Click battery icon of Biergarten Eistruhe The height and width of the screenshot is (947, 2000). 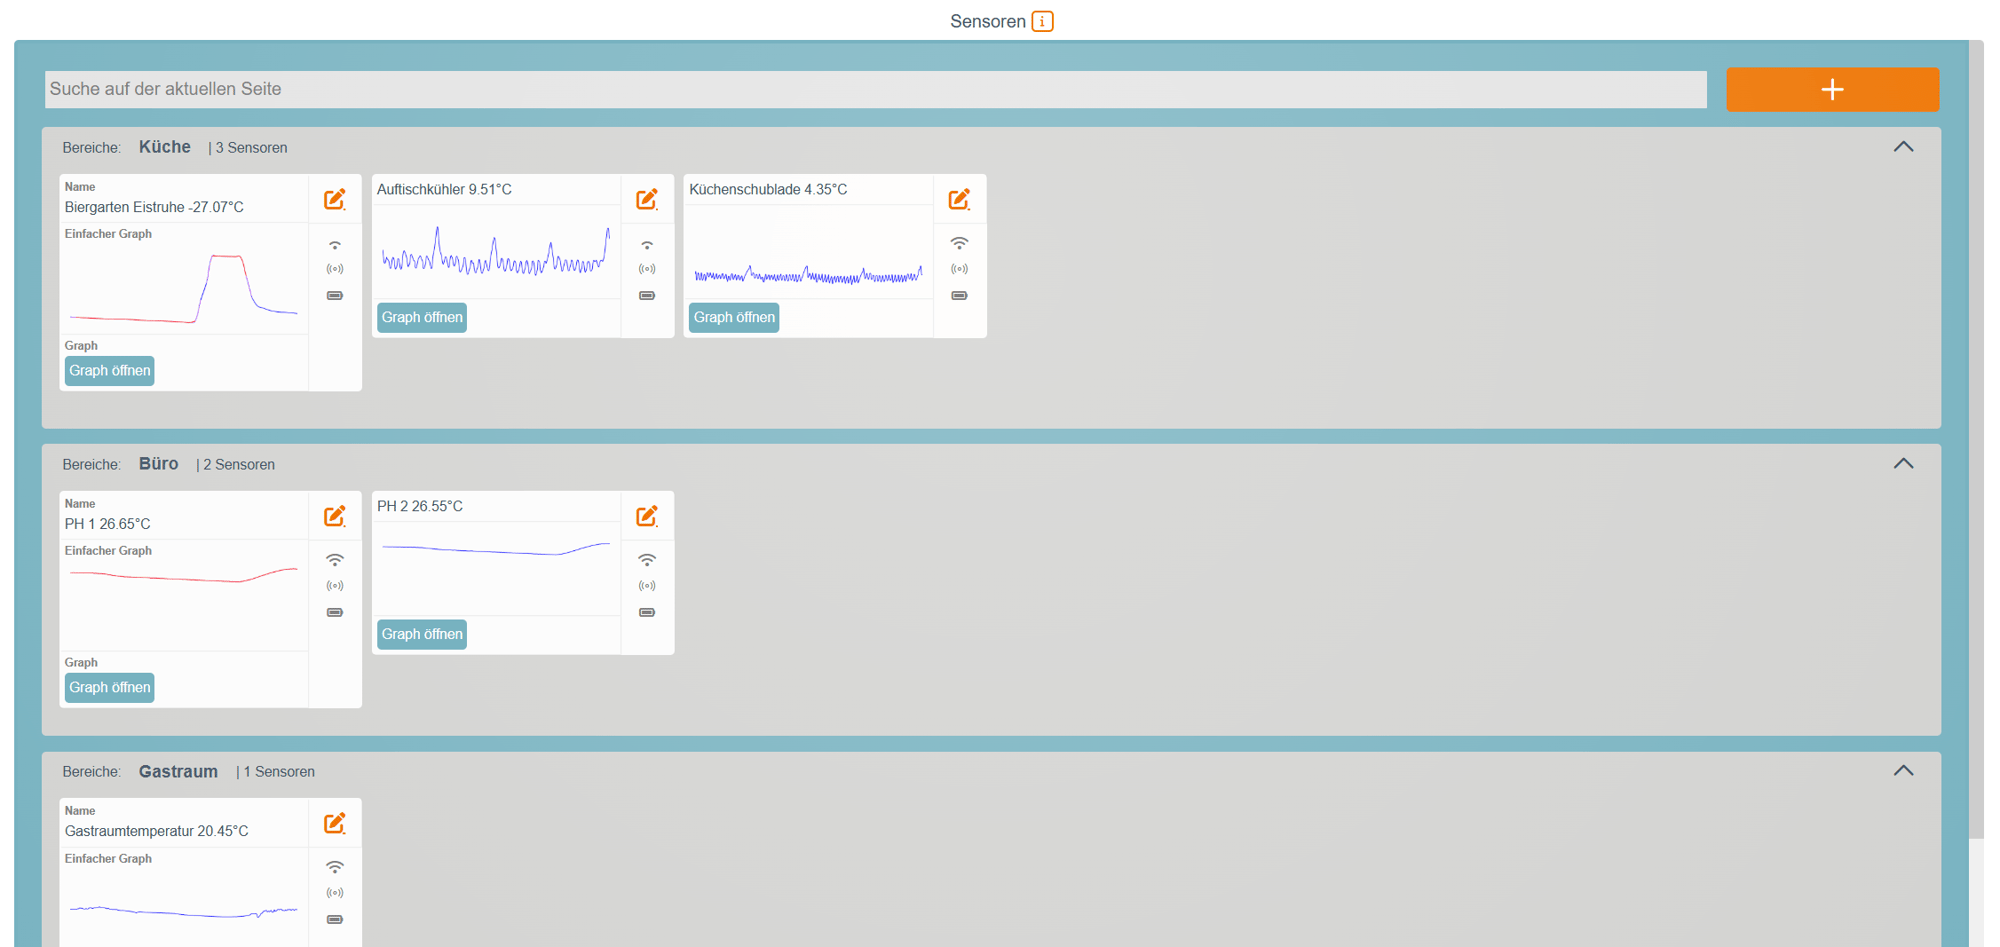pyautogui.click(x=335, y=296)
